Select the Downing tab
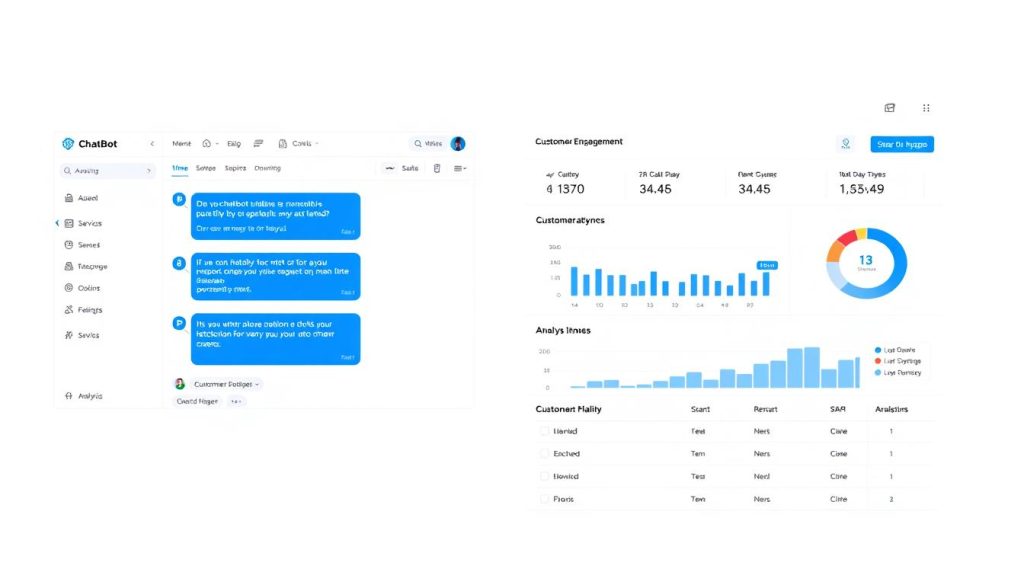Viewport: 1024px width, 585px height. coord(267,168)
